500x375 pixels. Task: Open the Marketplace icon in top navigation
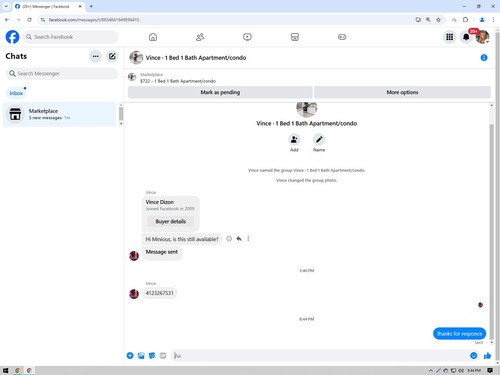295,37
